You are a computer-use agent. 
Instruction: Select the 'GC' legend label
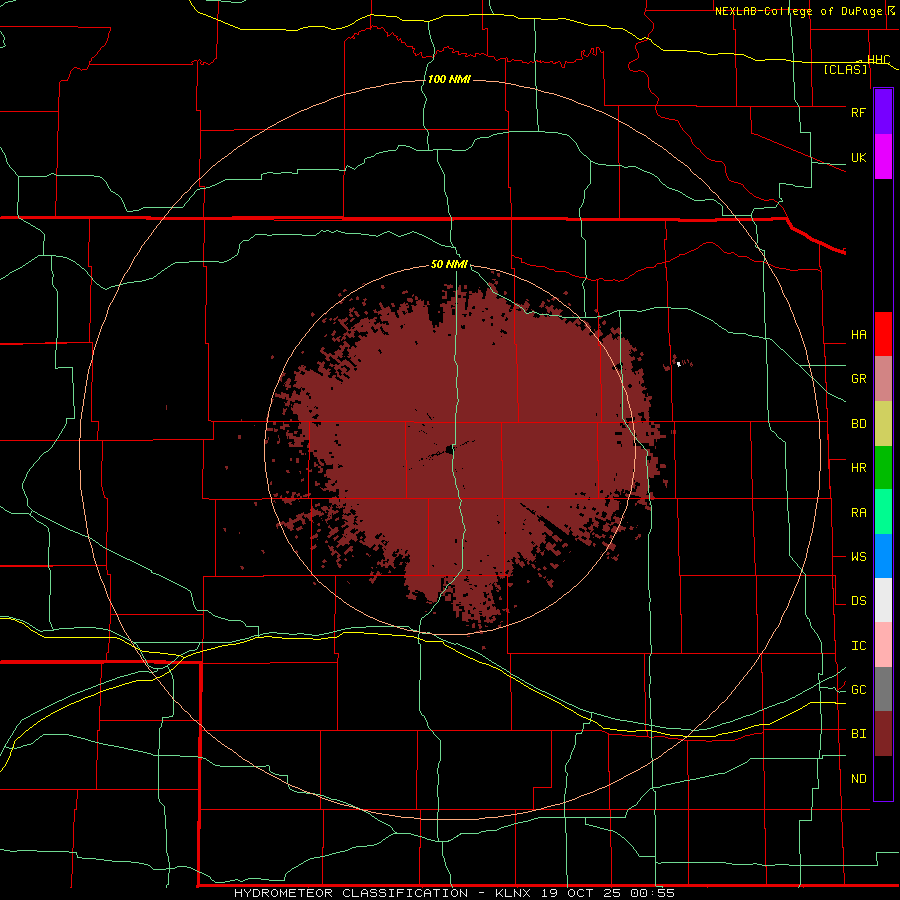coord(858,690)
